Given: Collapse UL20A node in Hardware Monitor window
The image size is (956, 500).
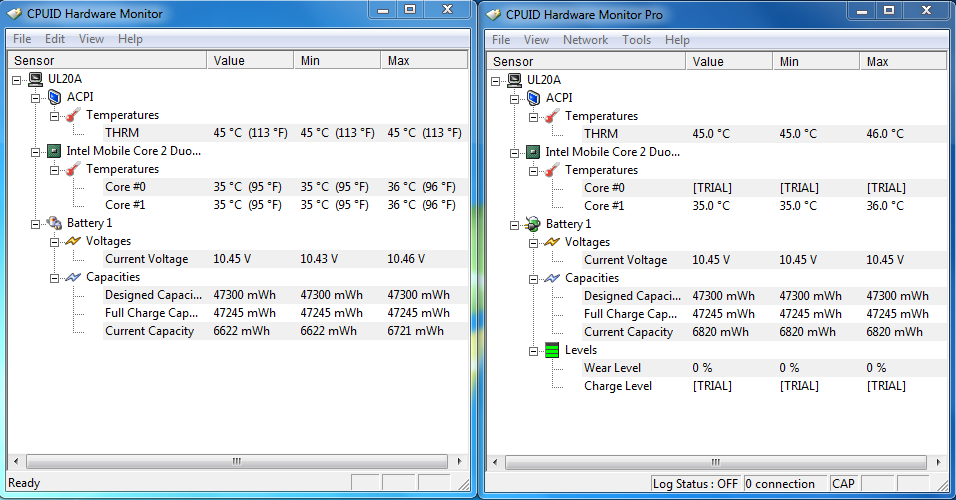Looking at the screenshot, I should [16, 80].
